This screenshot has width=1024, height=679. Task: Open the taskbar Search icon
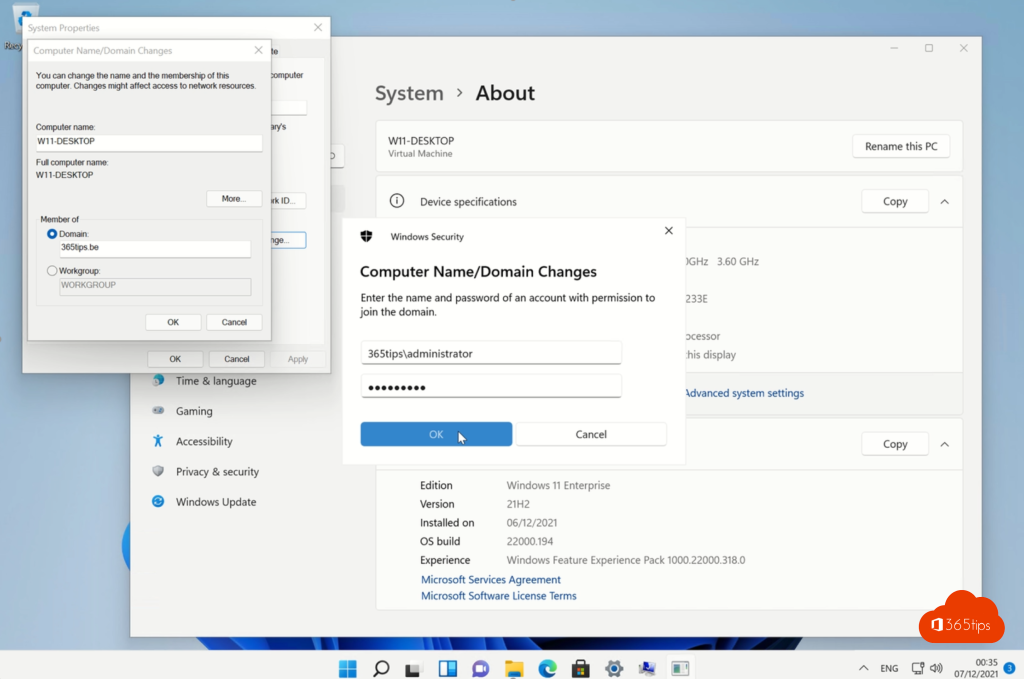pyautogui.click(x=381, y=669)
